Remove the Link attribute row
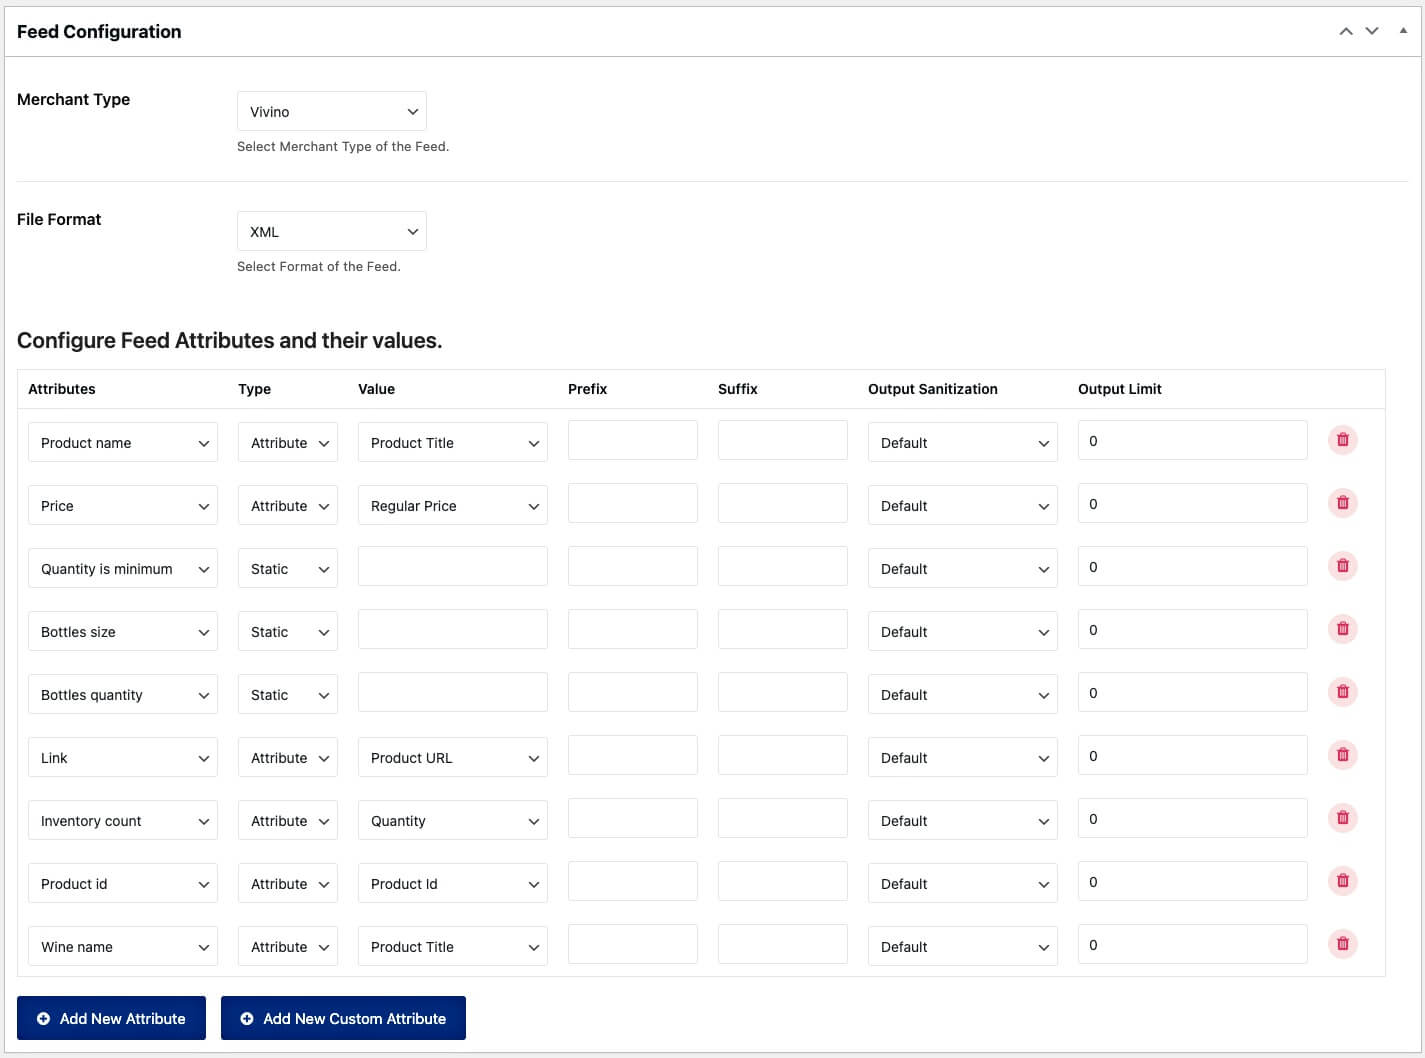This screenshot has width=1425, height=1058. [x=1342, y=754]
